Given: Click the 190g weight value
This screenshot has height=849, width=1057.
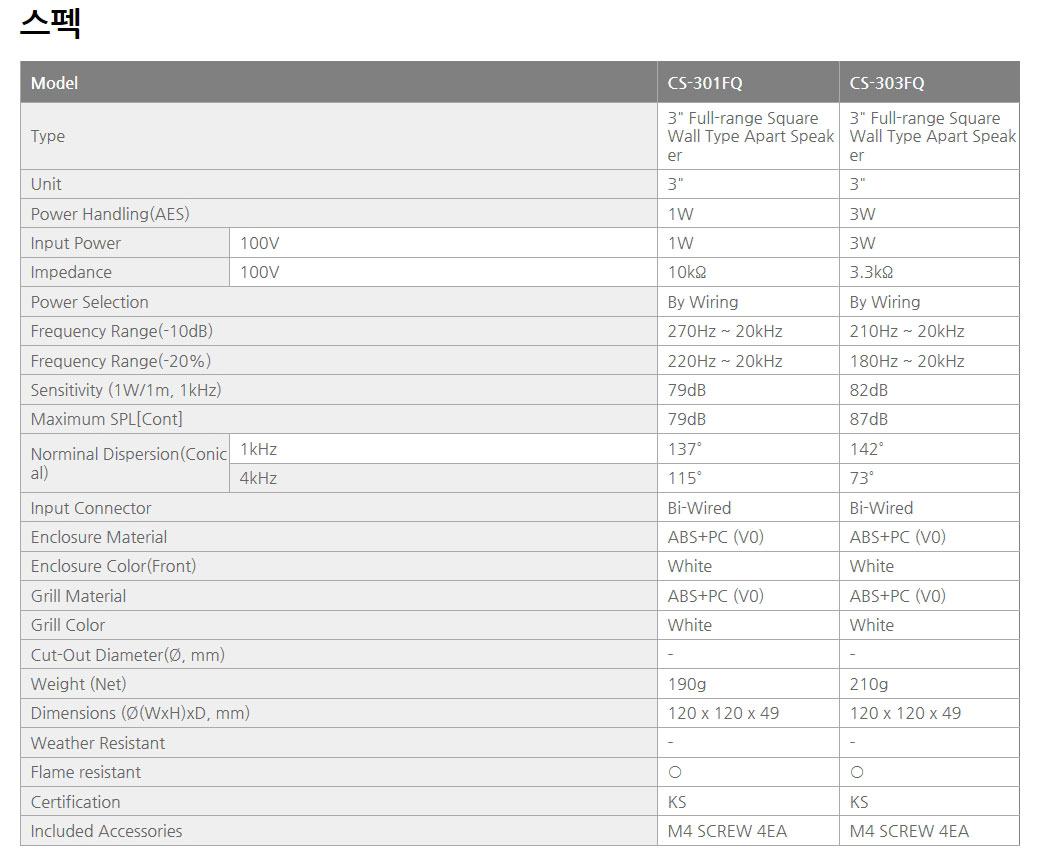Looking at the screenshot, I should (x=686, y=684).
